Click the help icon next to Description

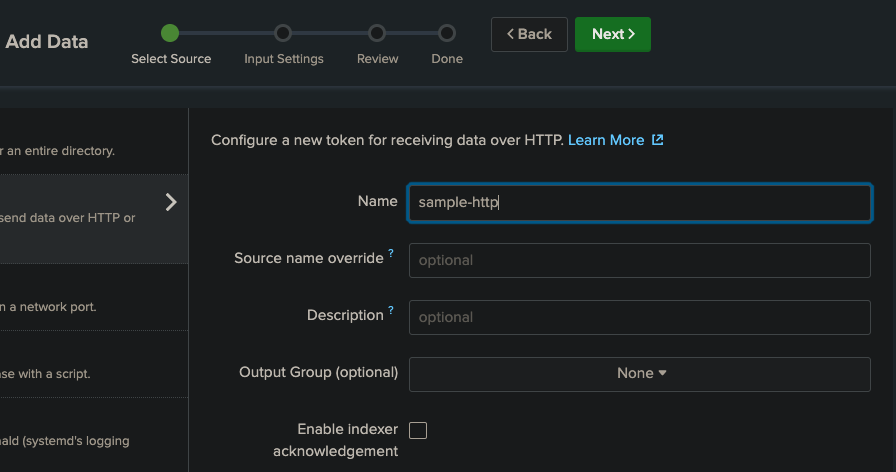[391, 310]
